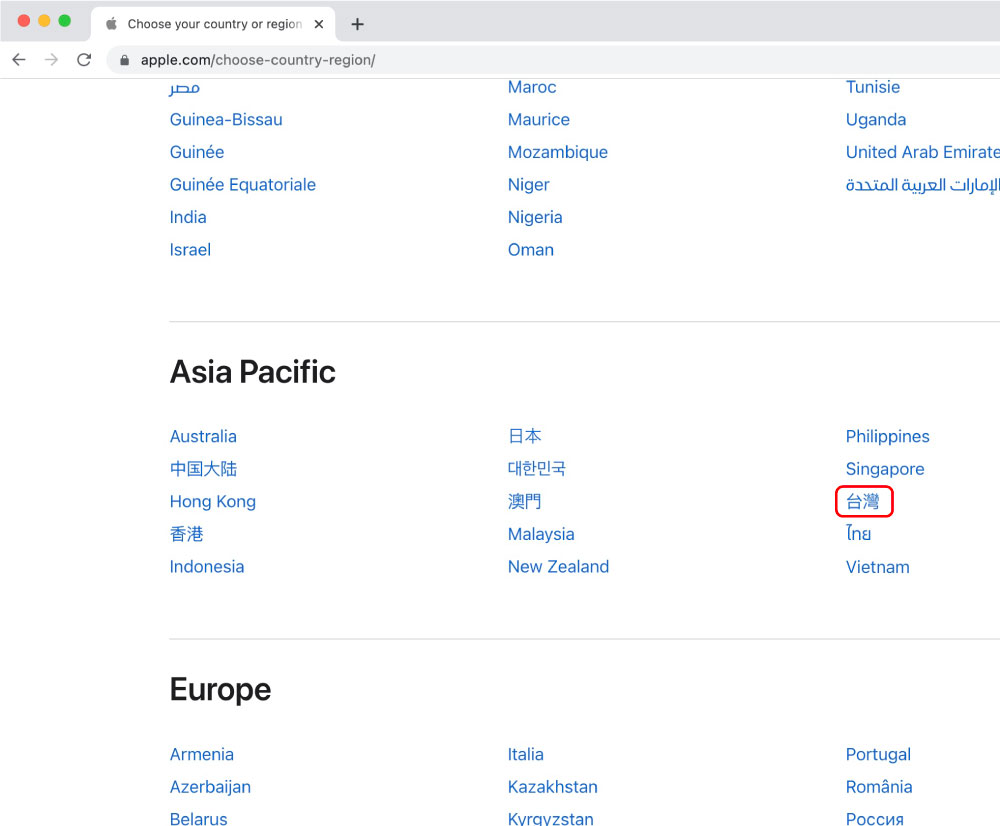
Task: Select the 澳門 link
Action: pos(524,502)
